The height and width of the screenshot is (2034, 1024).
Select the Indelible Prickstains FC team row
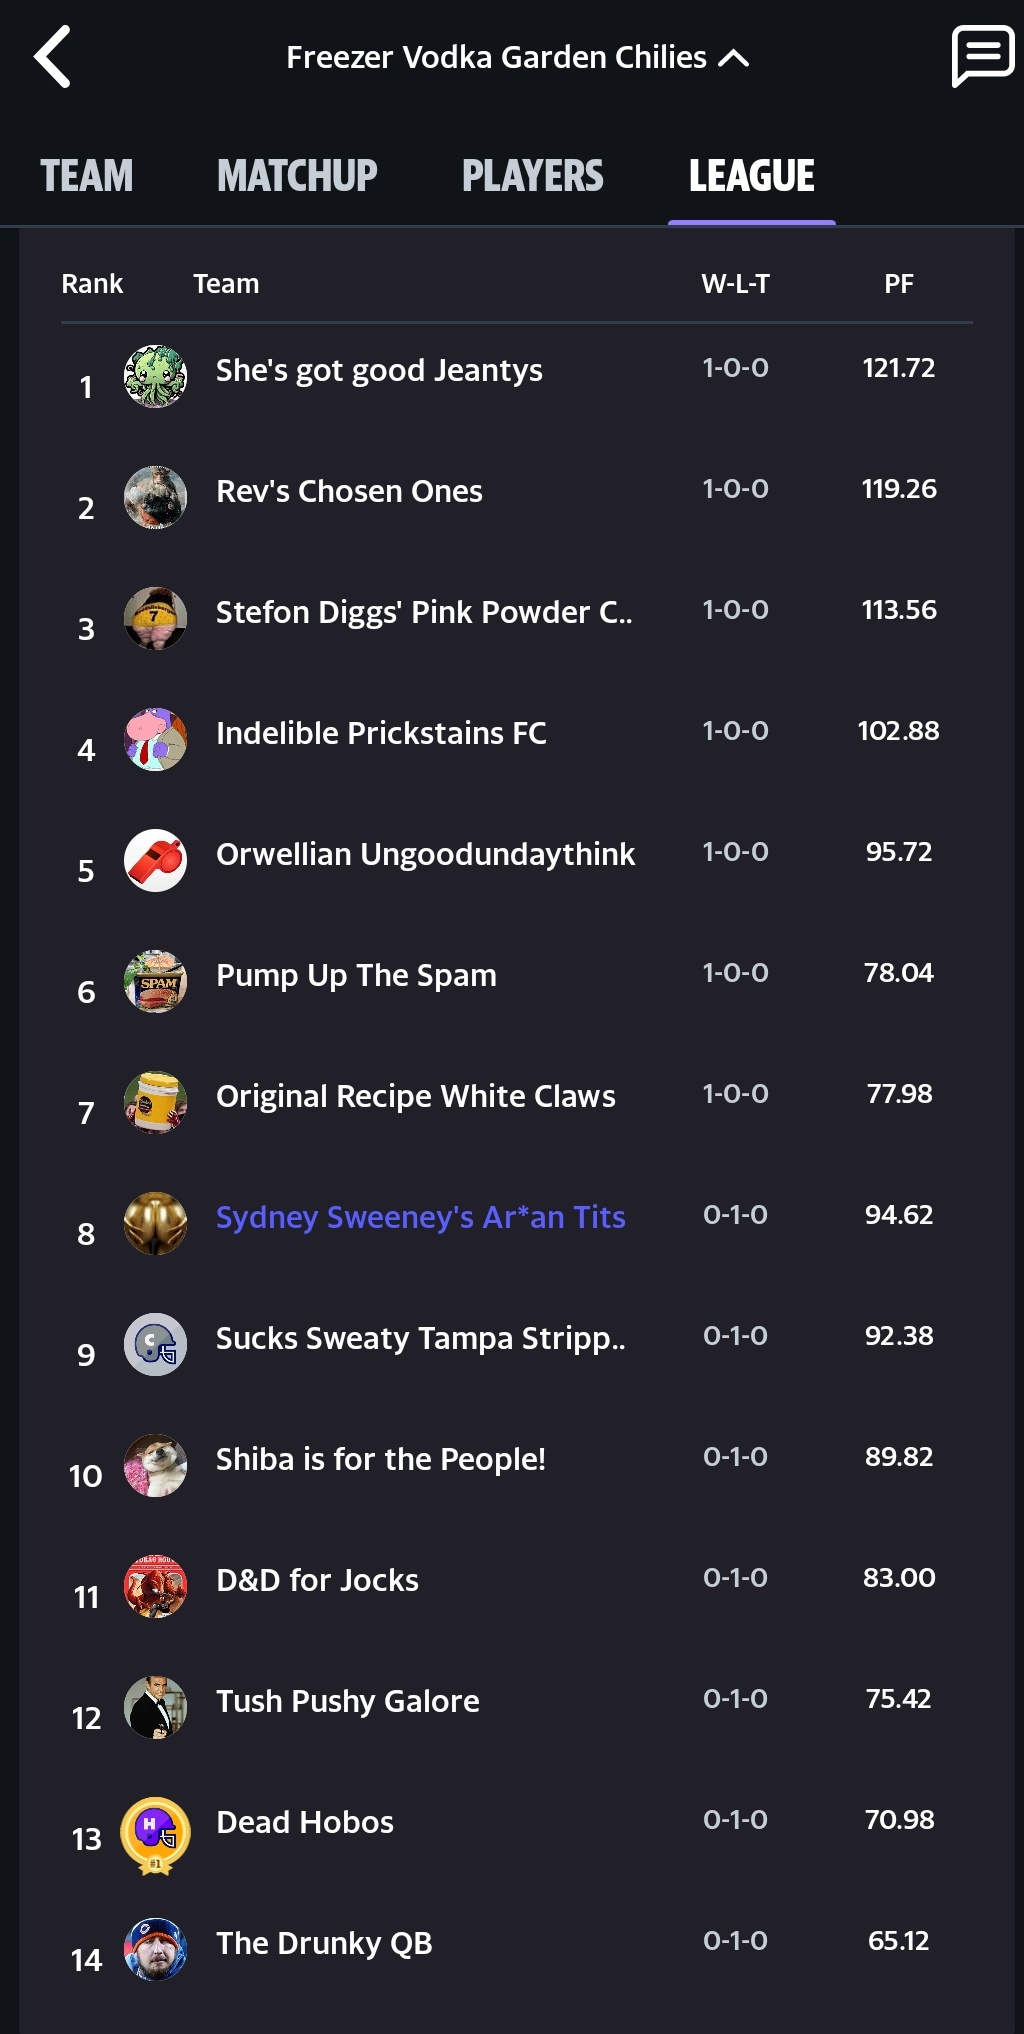coord(381,733)
